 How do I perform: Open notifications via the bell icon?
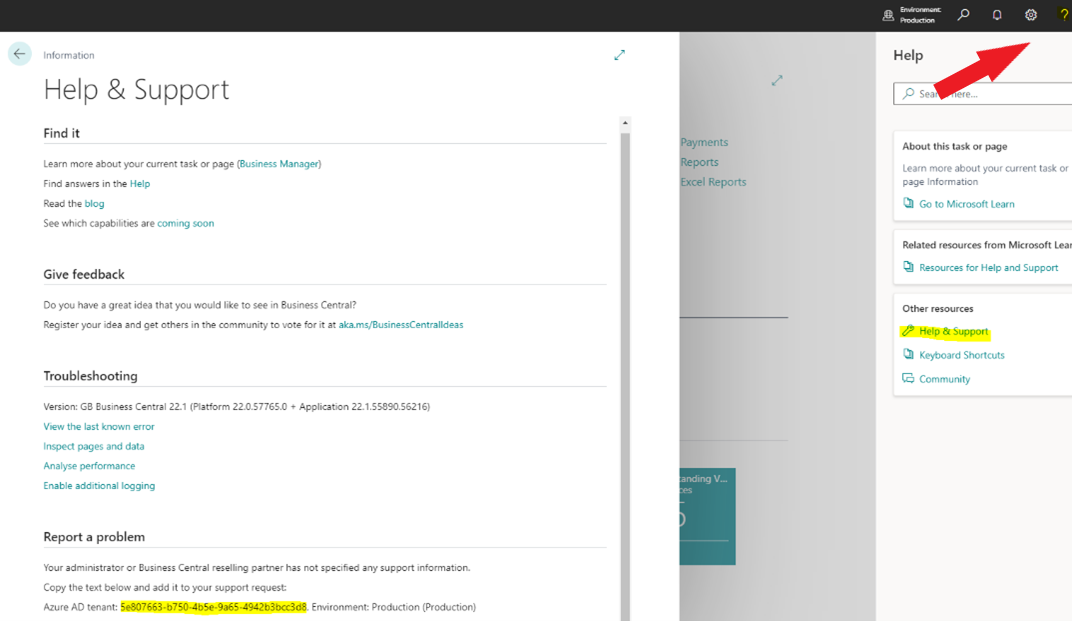click(996, 15)
